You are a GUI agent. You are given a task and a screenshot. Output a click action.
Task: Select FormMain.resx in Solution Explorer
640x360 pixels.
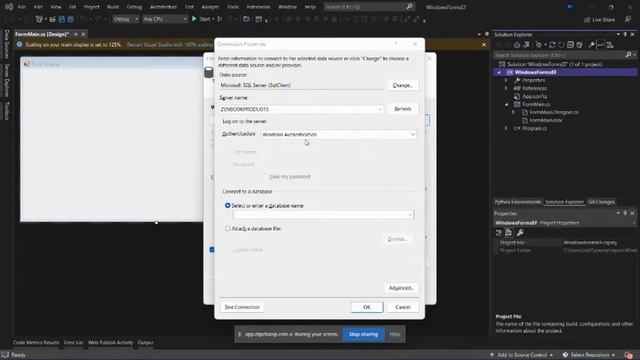click(x=545, y=120)
